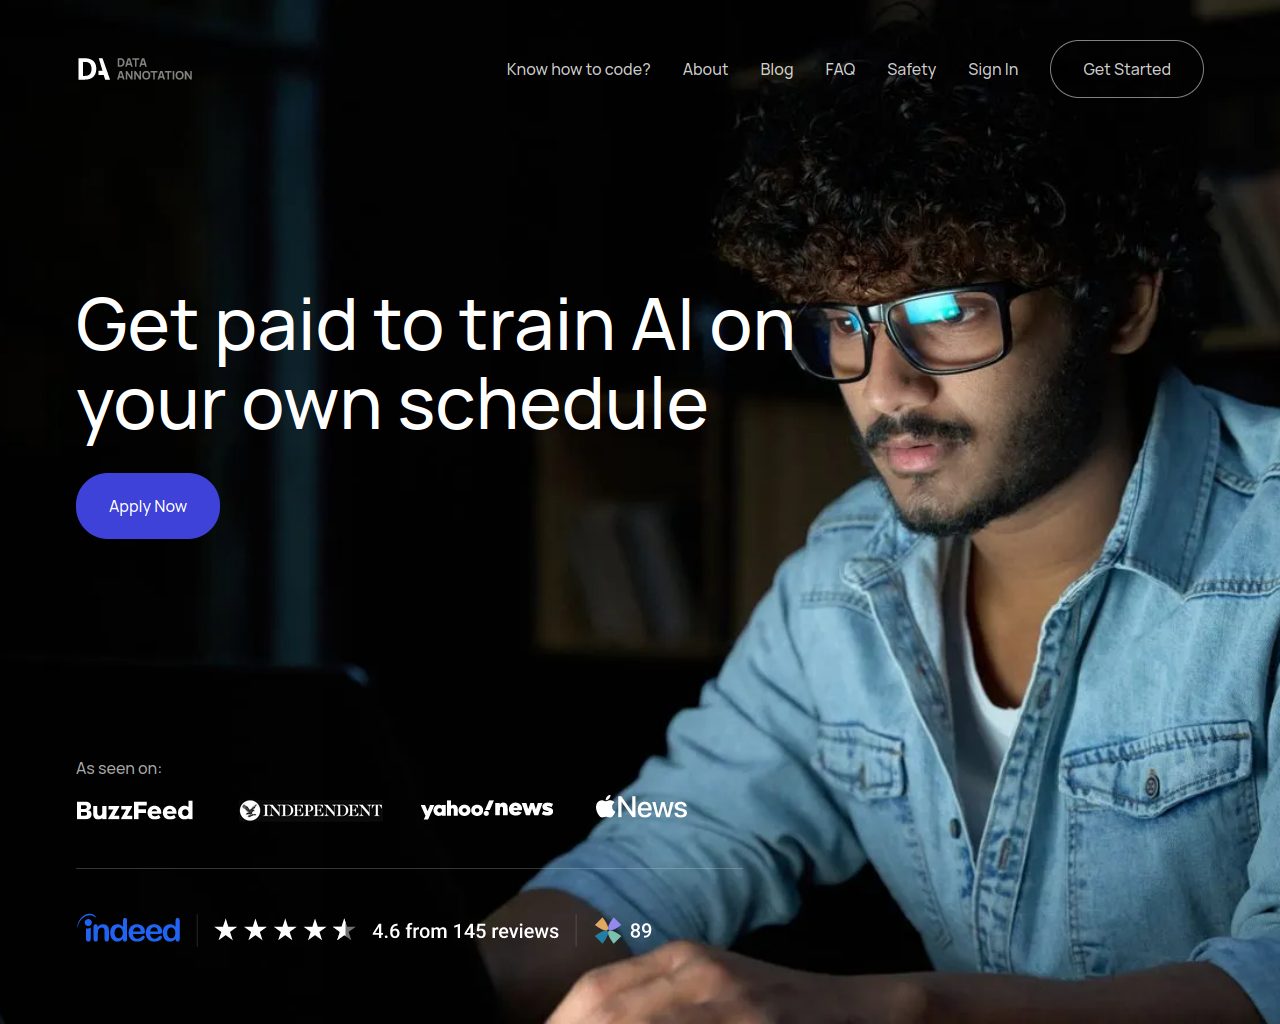Open the Safety page

coord(911,69)
